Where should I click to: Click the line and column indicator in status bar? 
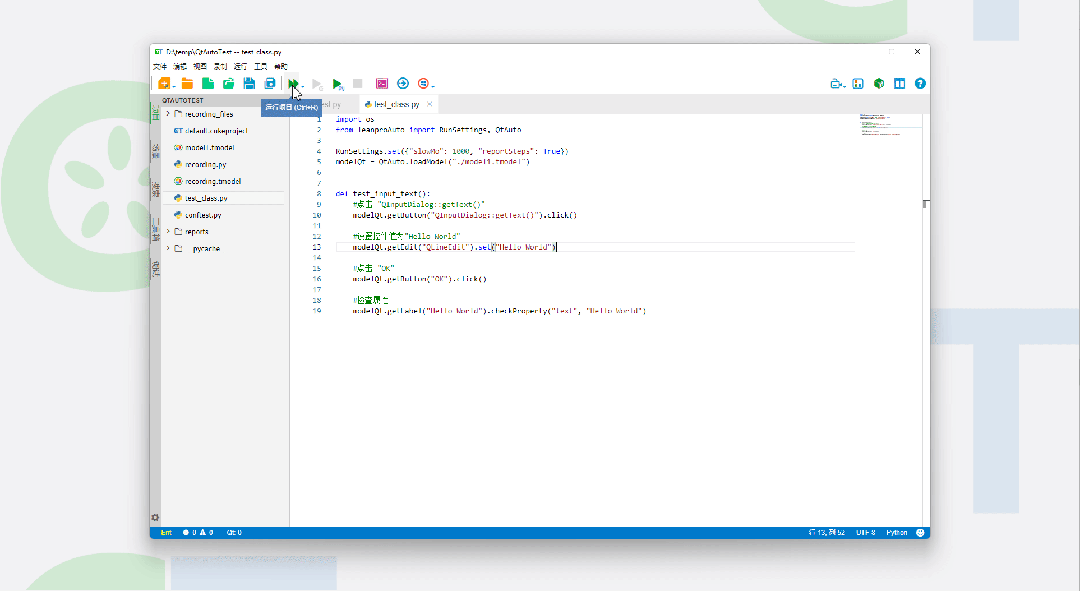tap(827, 532)
